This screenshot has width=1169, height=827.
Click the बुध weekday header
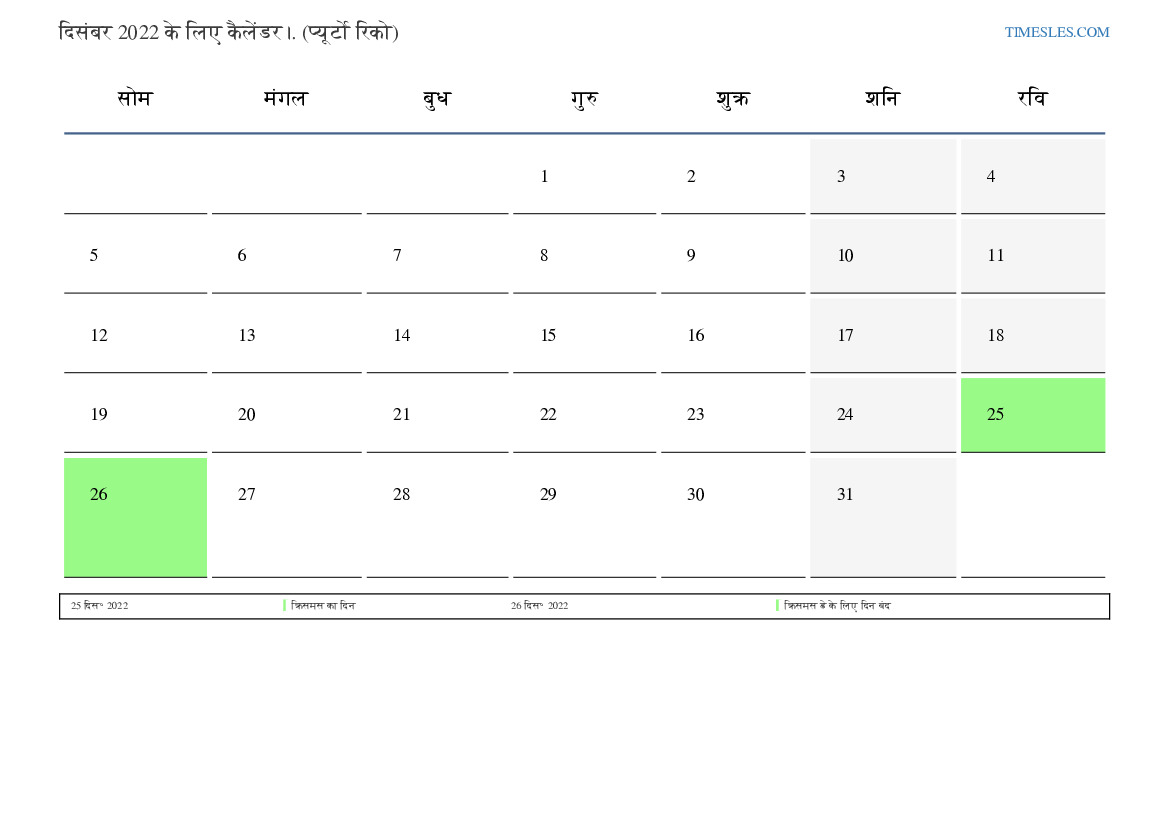436,98
